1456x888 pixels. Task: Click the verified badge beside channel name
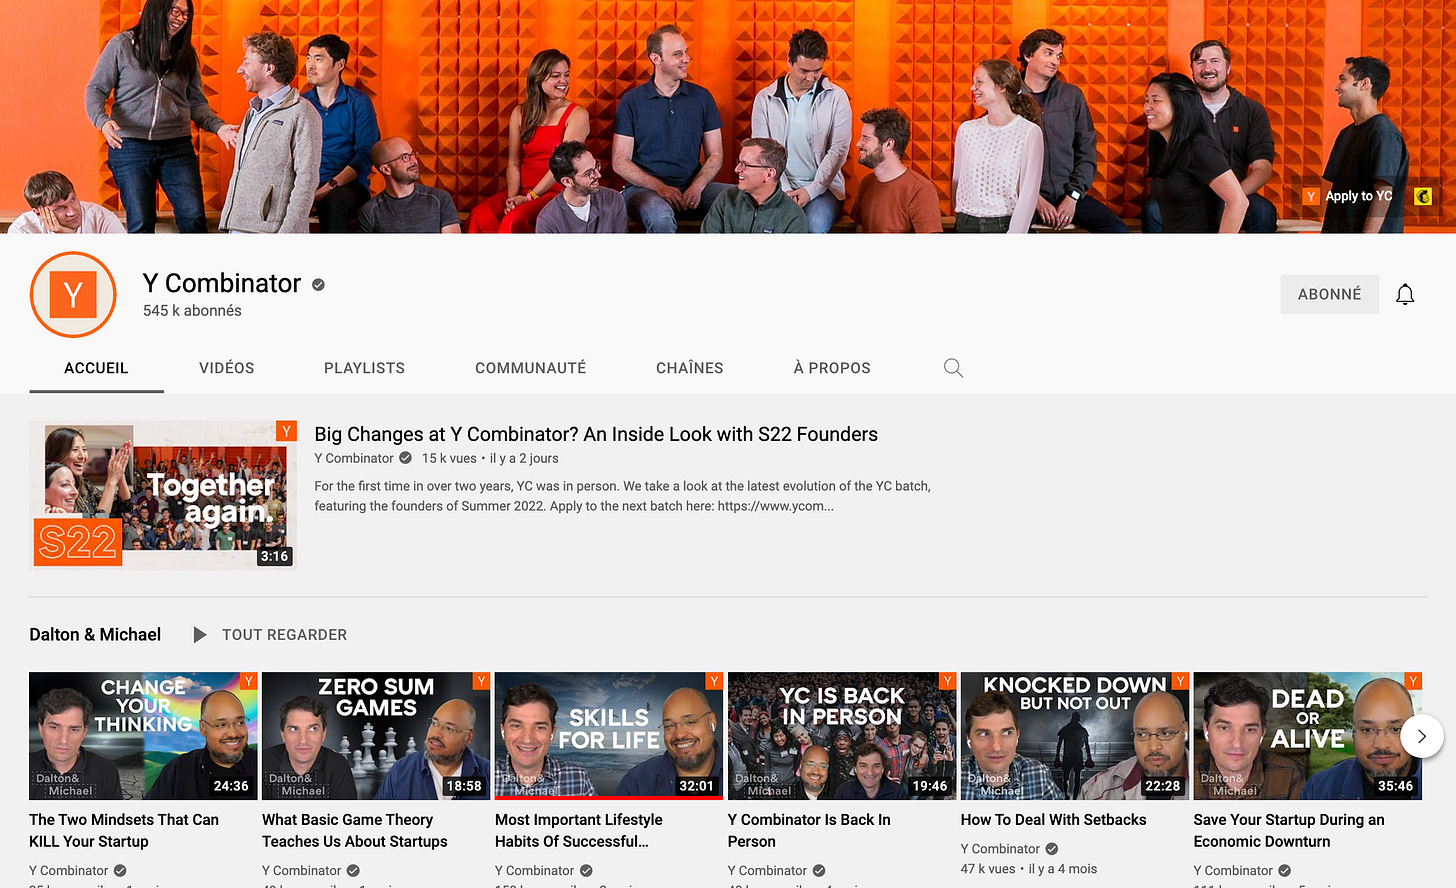tap(318, 285)
